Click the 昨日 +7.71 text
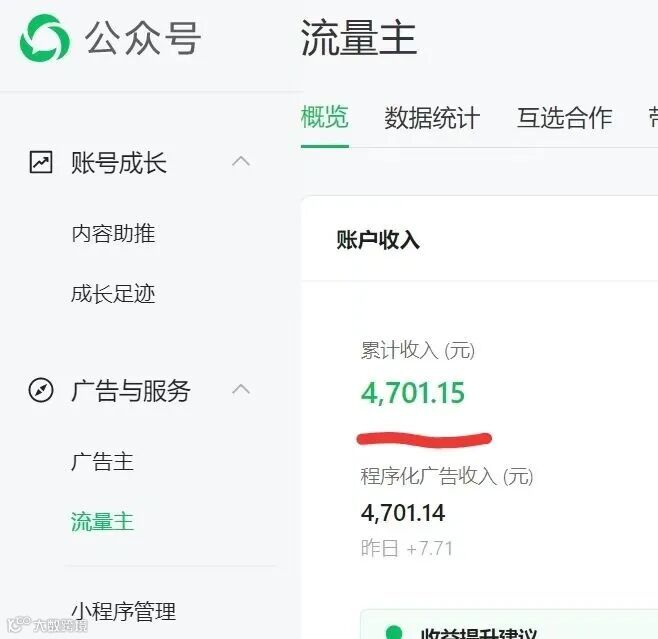 tap(407, 548)
